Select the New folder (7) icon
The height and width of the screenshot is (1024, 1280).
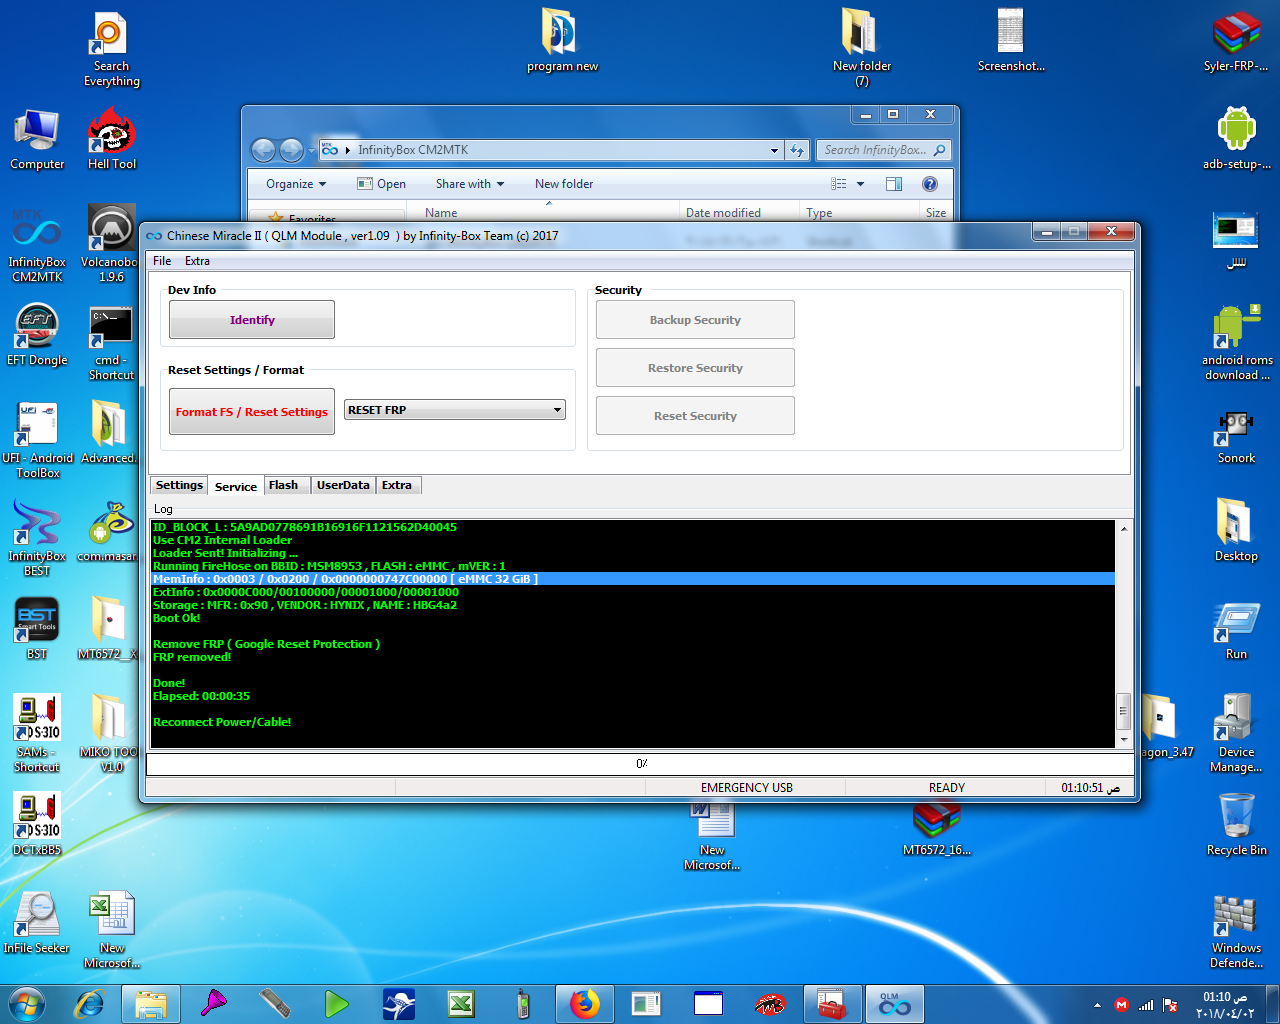point(862,48)
